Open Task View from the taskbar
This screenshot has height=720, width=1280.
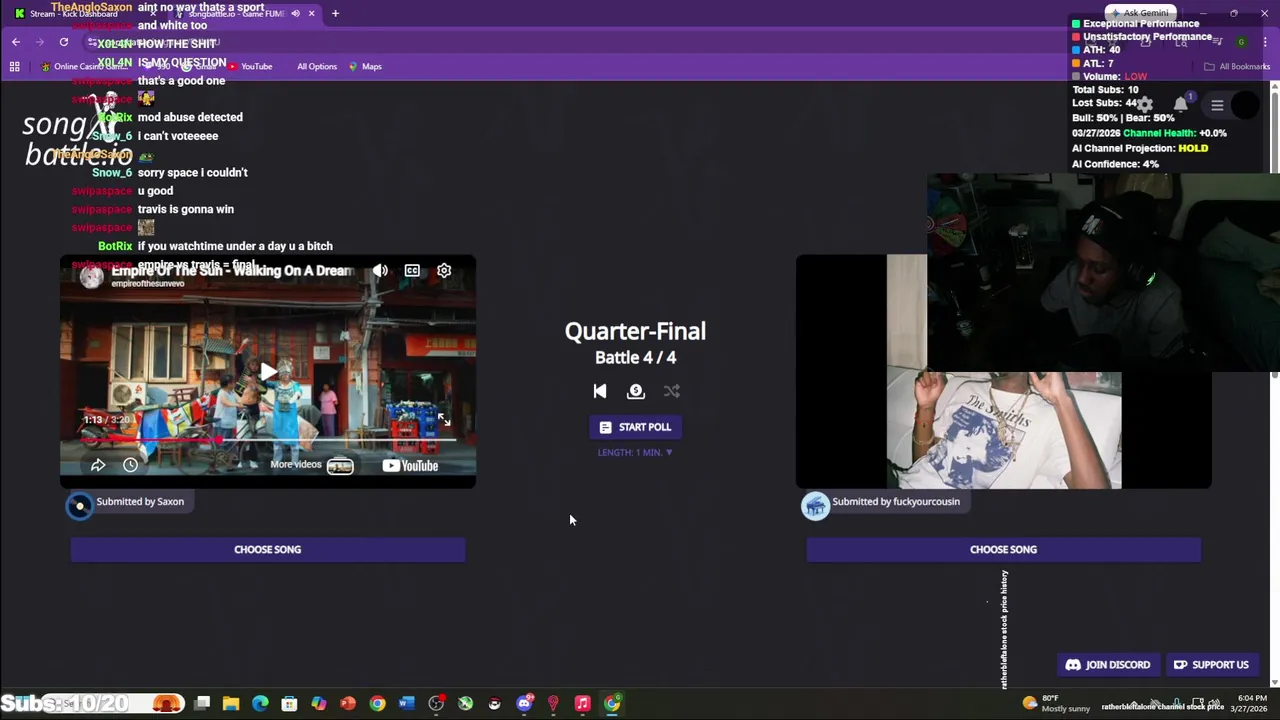202,704
